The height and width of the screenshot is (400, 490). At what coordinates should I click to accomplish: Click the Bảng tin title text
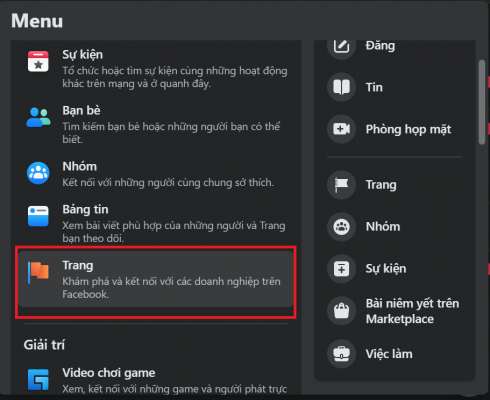click(x=85, y=209)
